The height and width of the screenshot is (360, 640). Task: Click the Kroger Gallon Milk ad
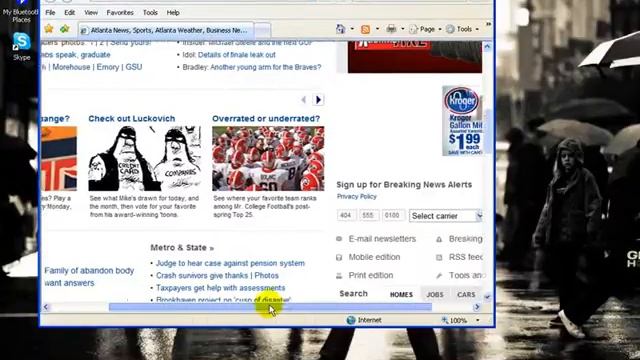click(x=463, y=121)
